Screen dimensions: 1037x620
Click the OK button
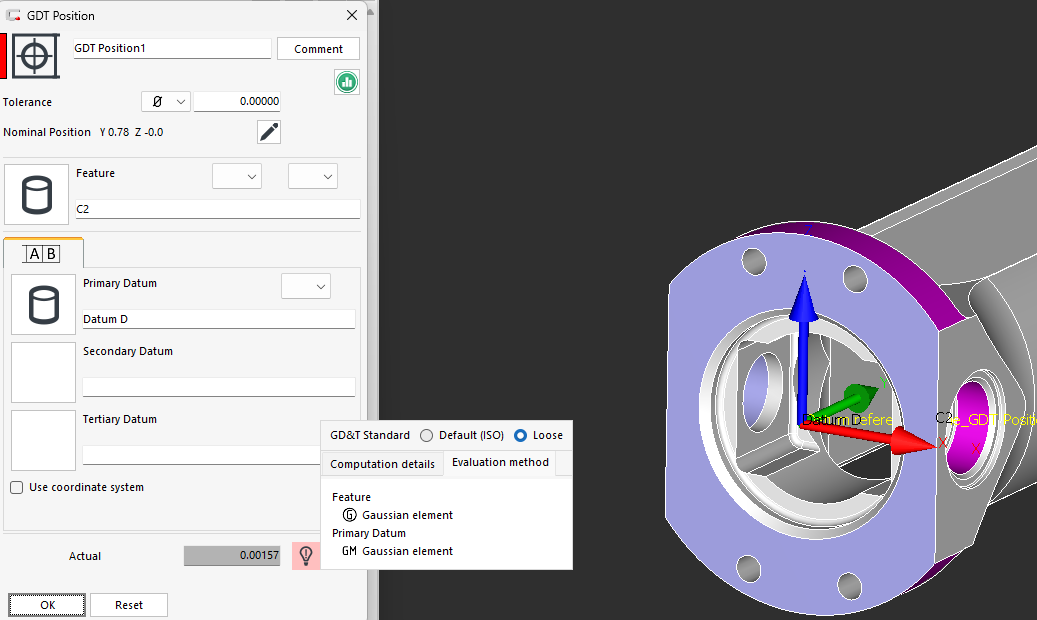pyautogui.click(x=47, y=605)
